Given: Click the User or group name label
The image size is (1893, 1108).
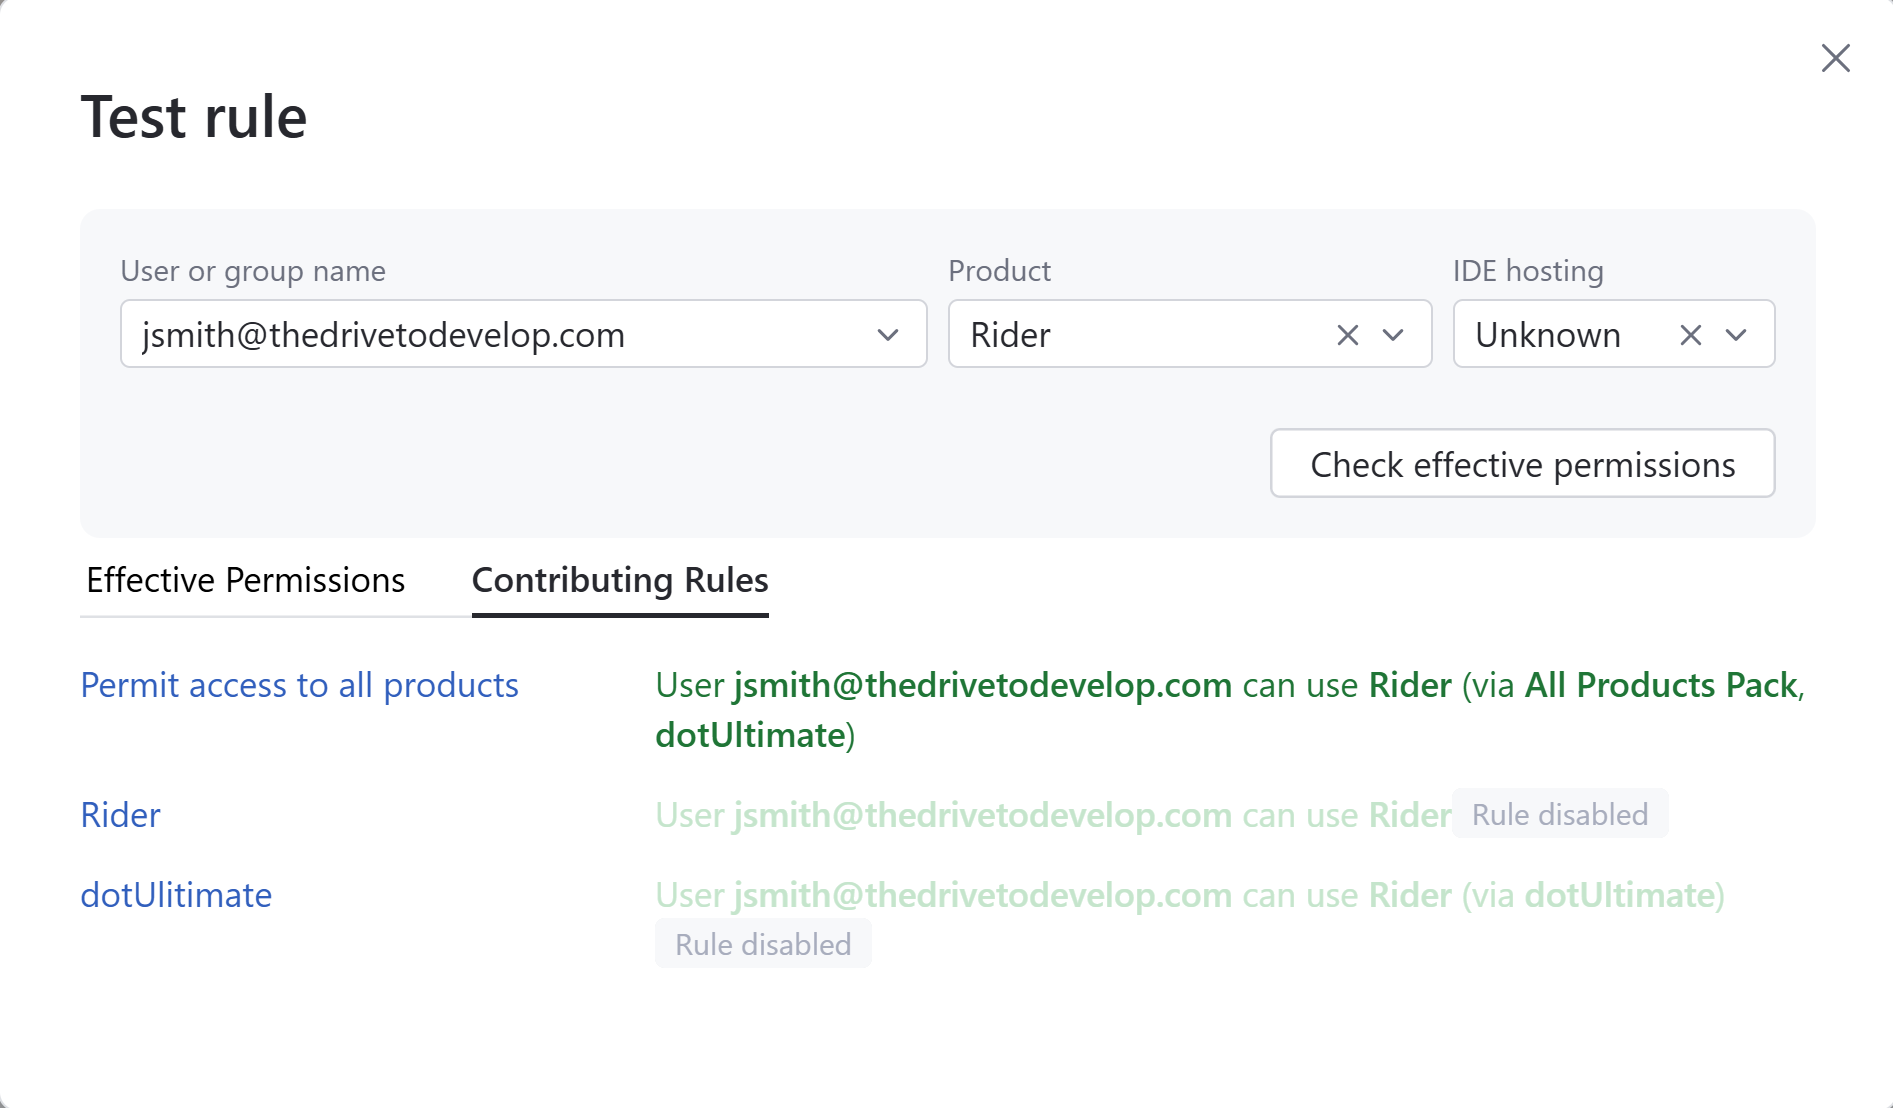Looking at the screenshot, I should point(253,271).
